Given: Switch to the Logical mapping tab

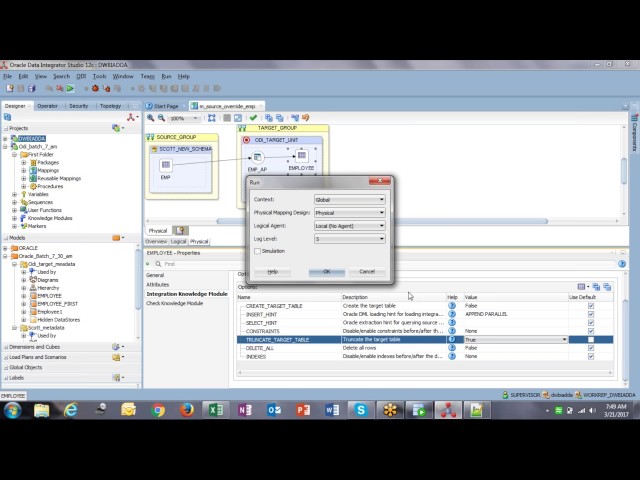Looking at the screenshot, I should click(178, 242).
